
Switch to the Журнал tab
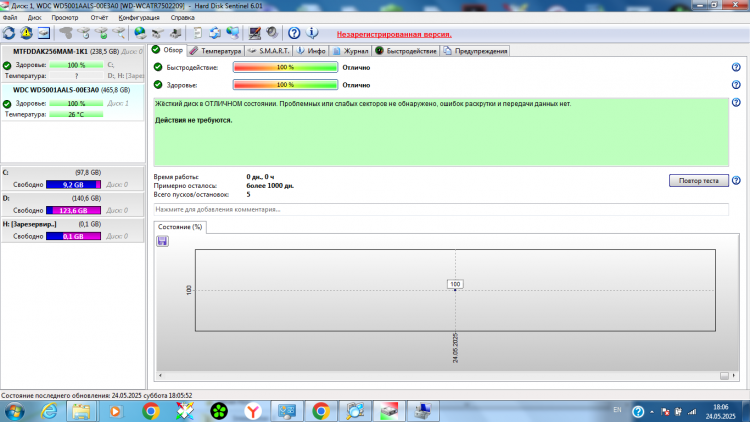point(351,51)
